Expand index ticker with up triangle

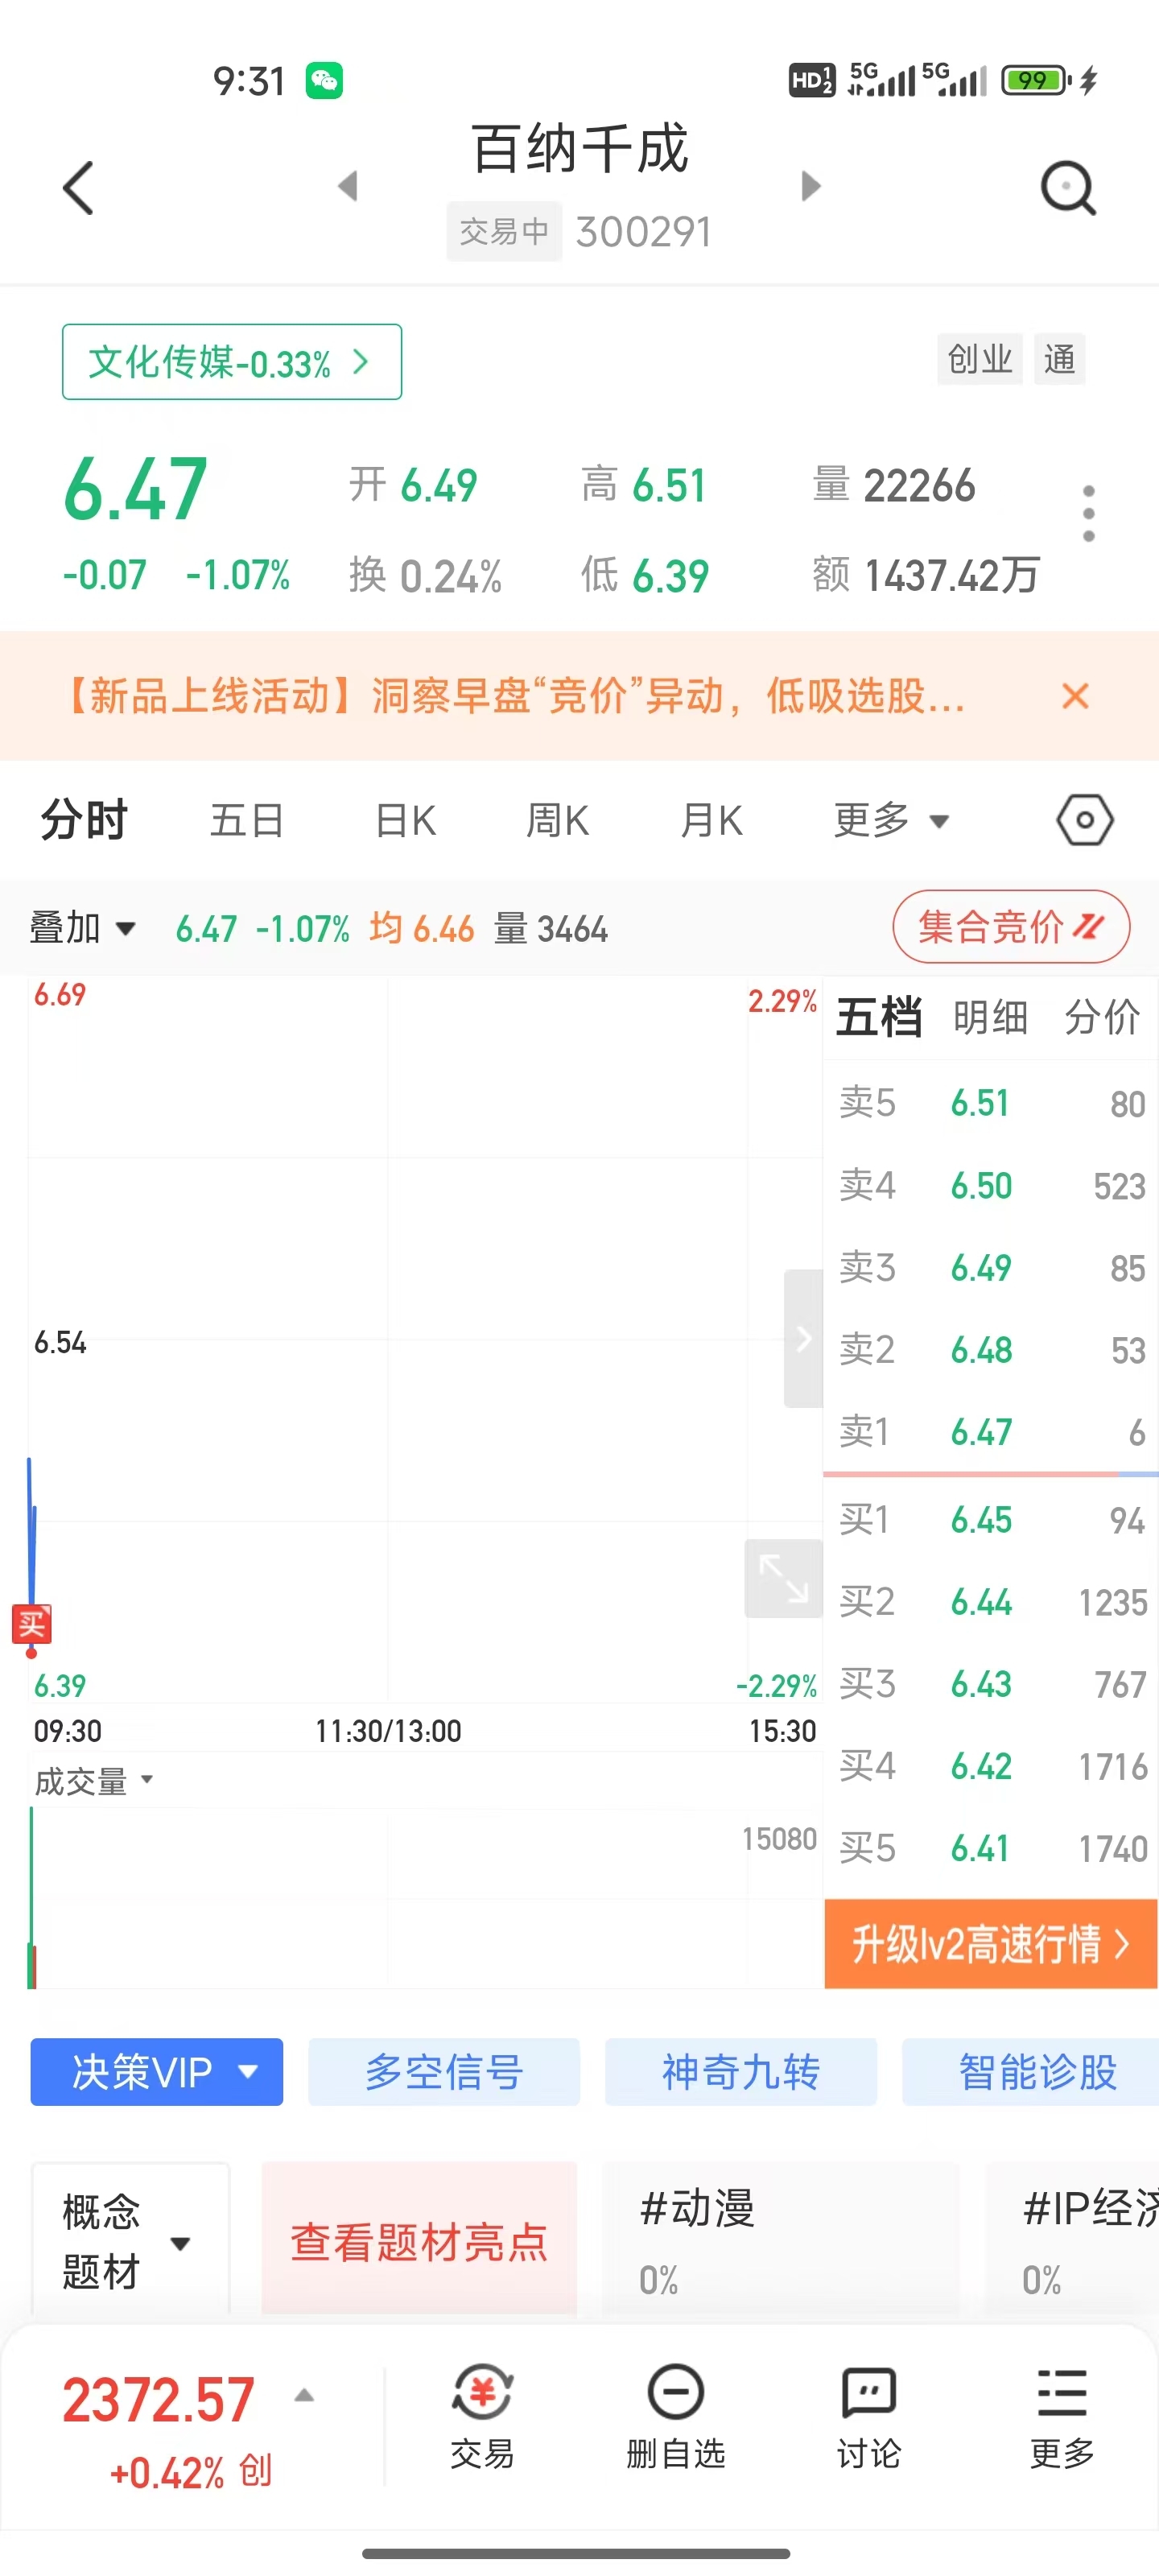[x=305, y=2396]
